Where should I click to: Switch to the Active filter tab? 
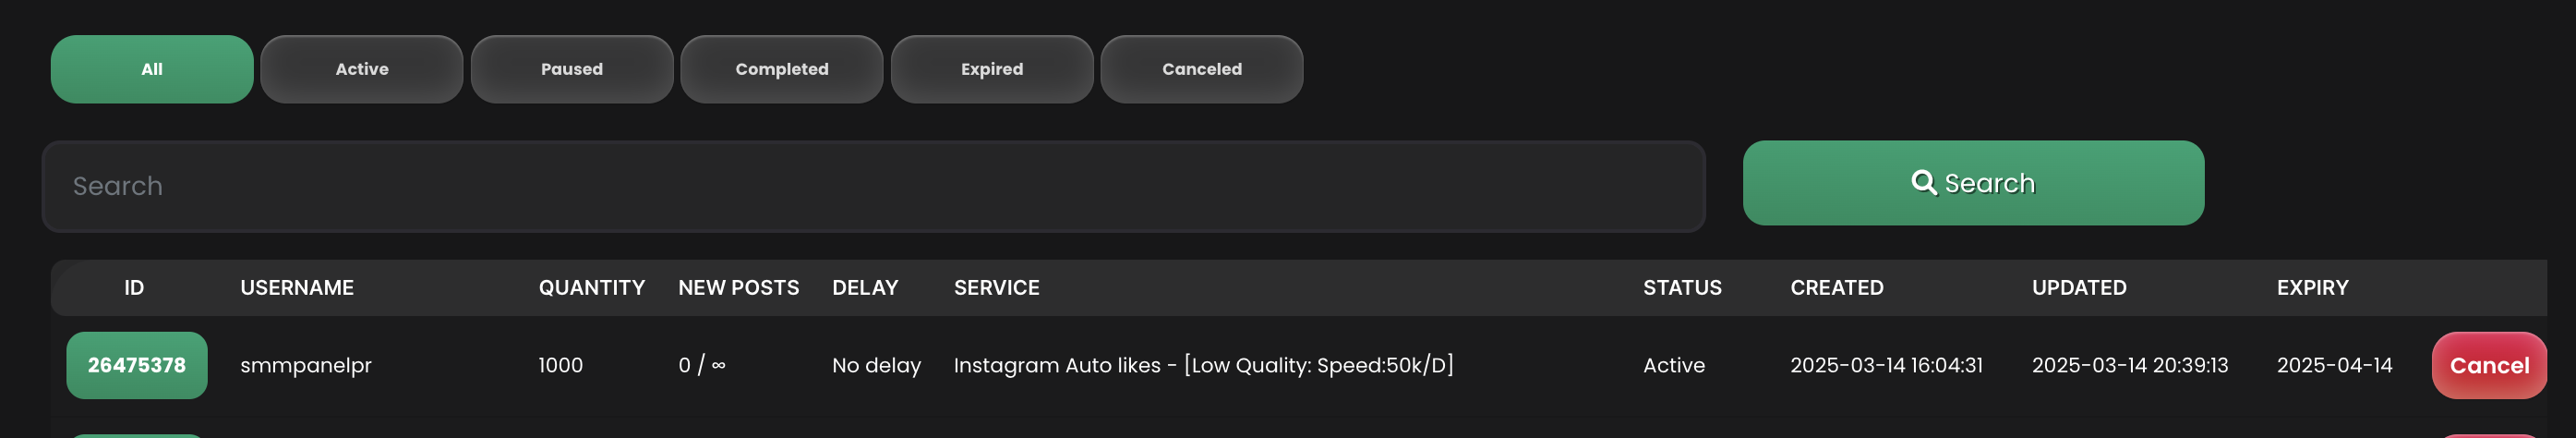coord(362,69)
